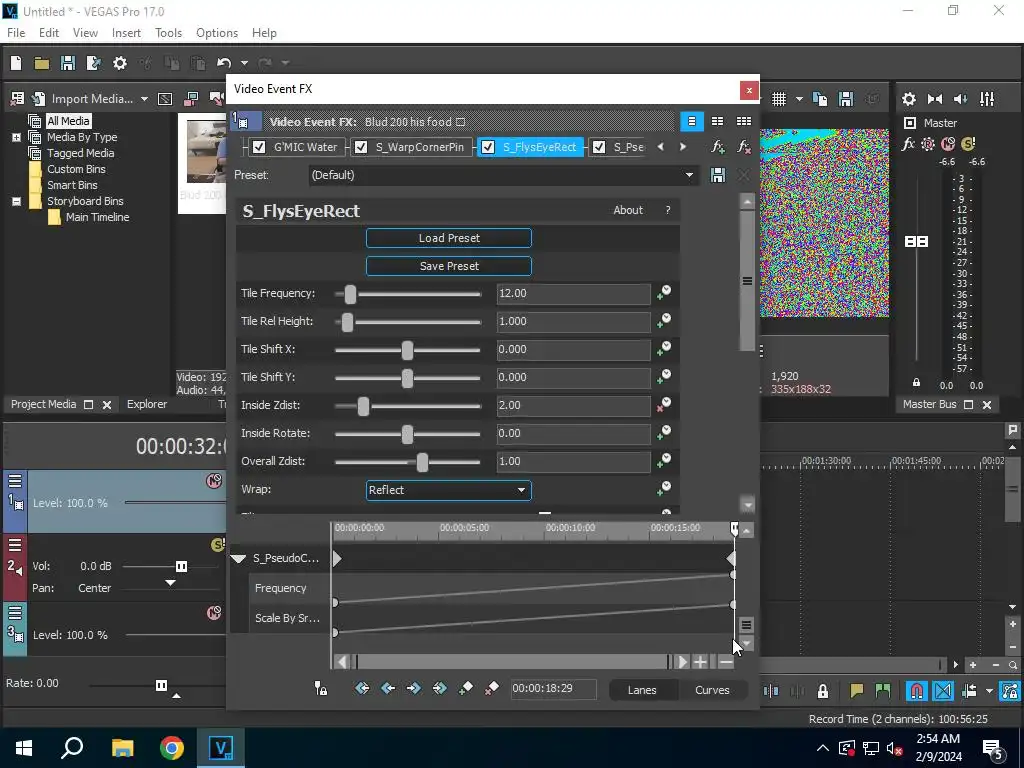
Task: Toggle snapping magnet icon on timeline
Action: pyautogui.click(x=917, y=690)
